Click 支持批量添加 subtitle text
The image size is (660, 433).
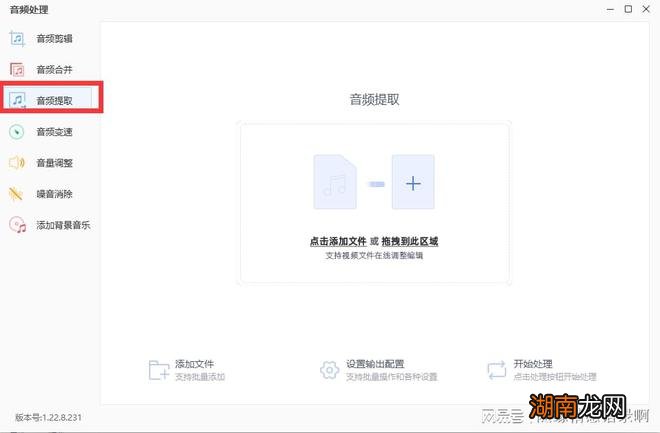tap(200, 377)
